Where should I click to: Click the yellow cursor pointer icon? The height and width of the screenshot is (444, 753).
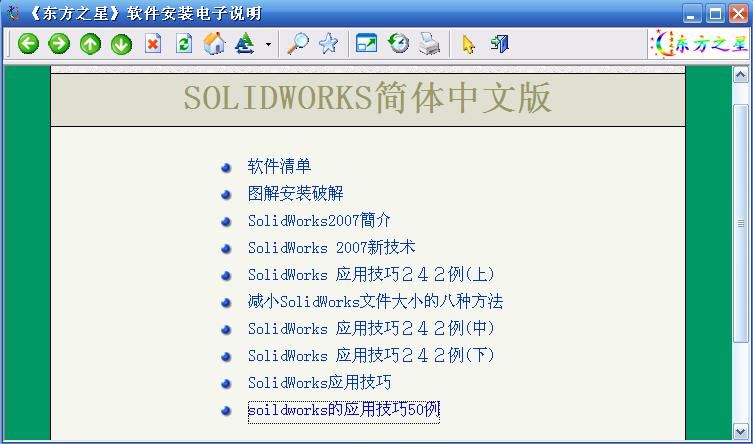[x=468, y=44]
